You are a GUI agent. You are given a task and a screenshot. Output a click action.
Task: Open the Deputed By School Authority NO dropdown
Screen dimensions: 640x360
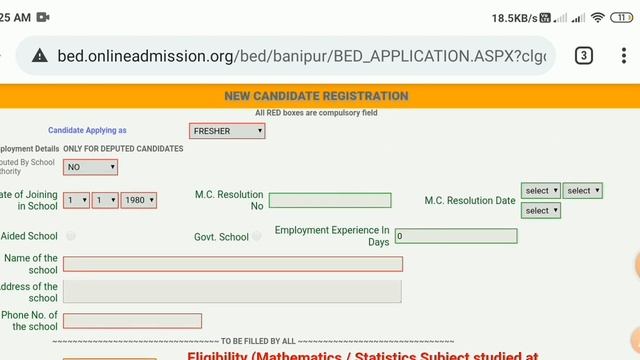click(90, 167)
